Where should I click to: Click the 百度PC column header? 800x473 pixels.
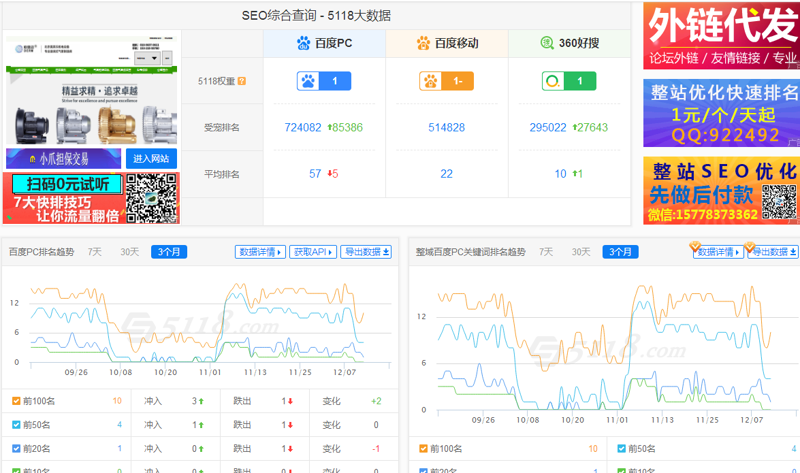[324, 43]
